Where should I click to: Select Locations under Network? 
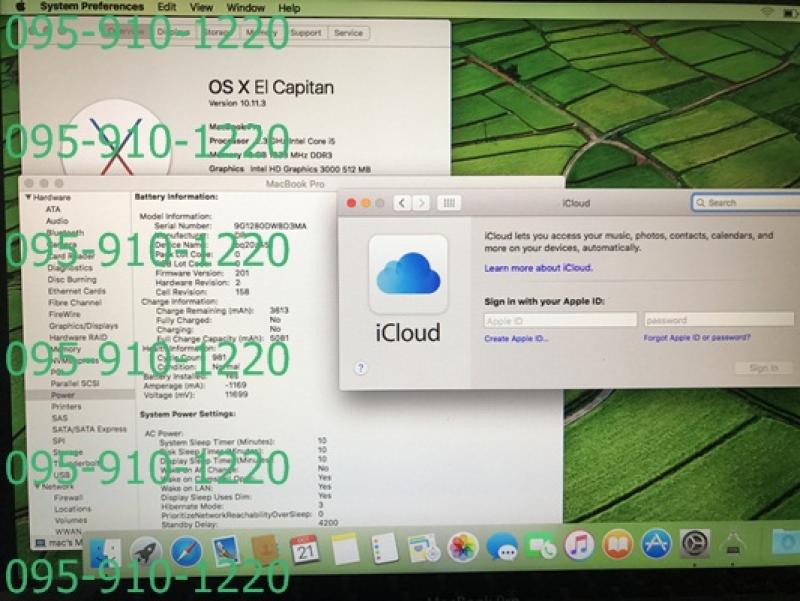click(72, 509)
